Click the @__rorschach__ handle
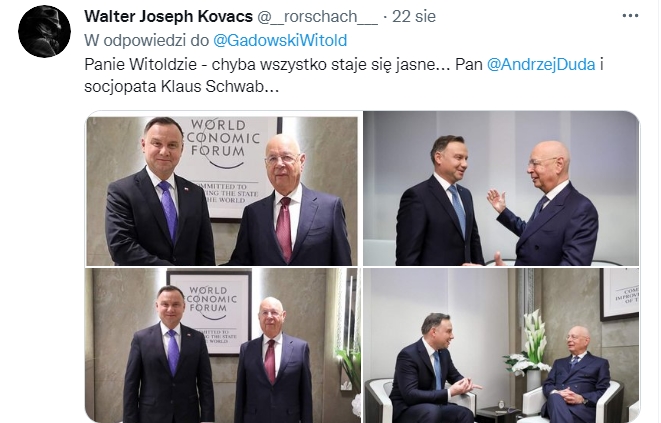This screenshot has height=423, width=661. pos(317,16)
